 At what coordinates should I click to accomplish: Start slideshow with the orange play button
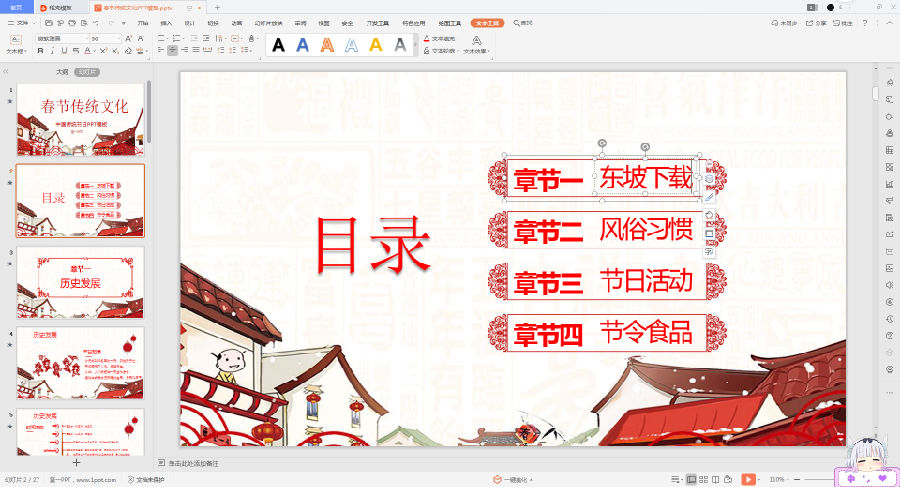click(x=748, y=479)
